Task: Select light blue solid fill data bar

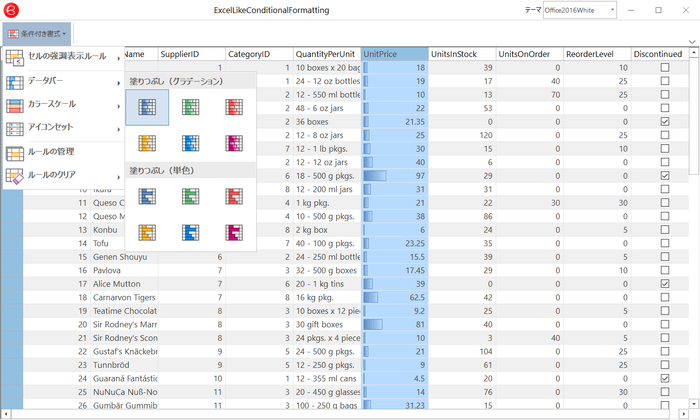Action: tap(191, 233)
